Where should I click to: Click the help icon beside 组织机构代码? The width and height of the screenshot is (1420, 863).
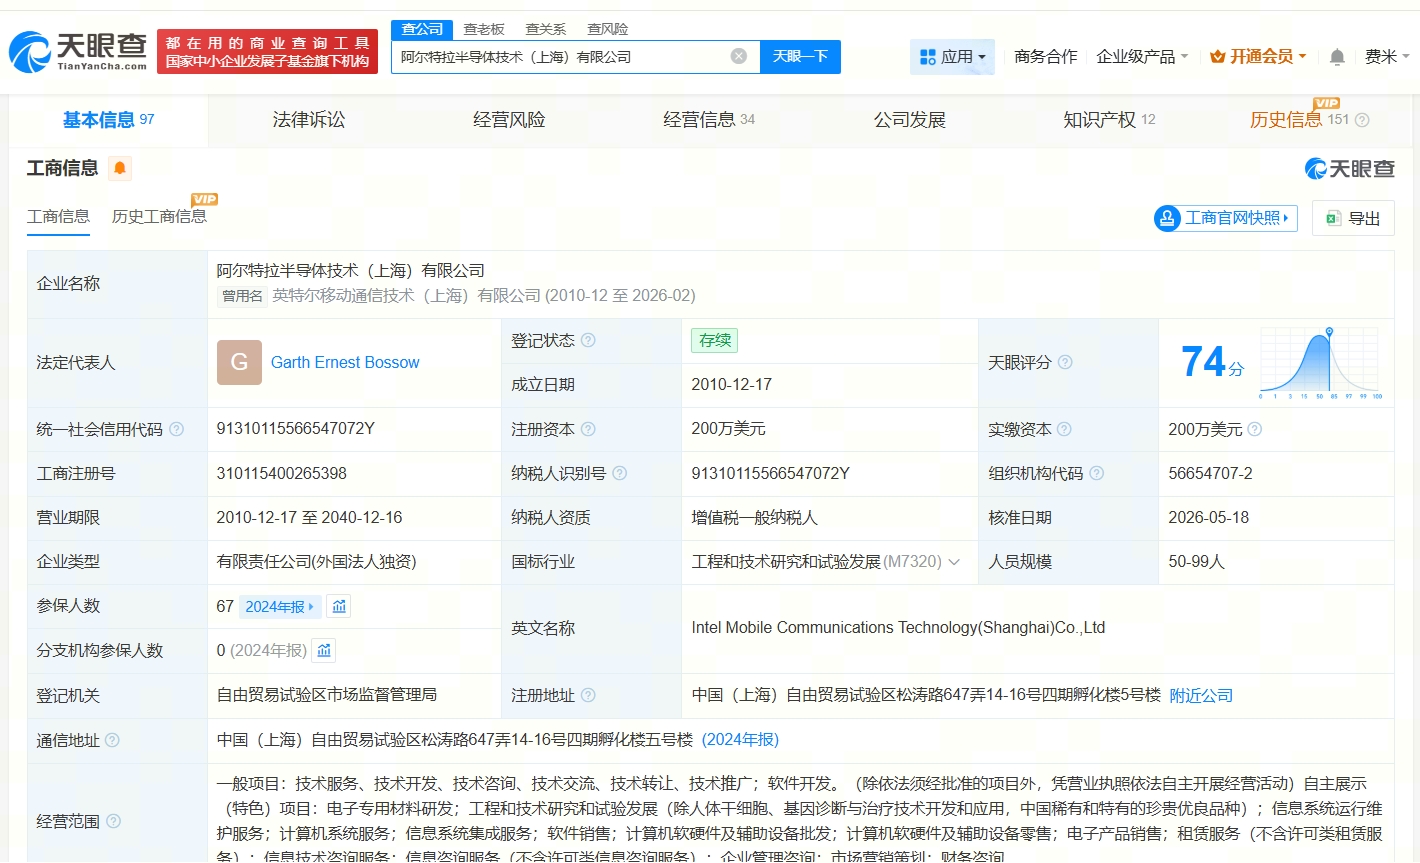pyautogui.click(x=1096, y=473)
